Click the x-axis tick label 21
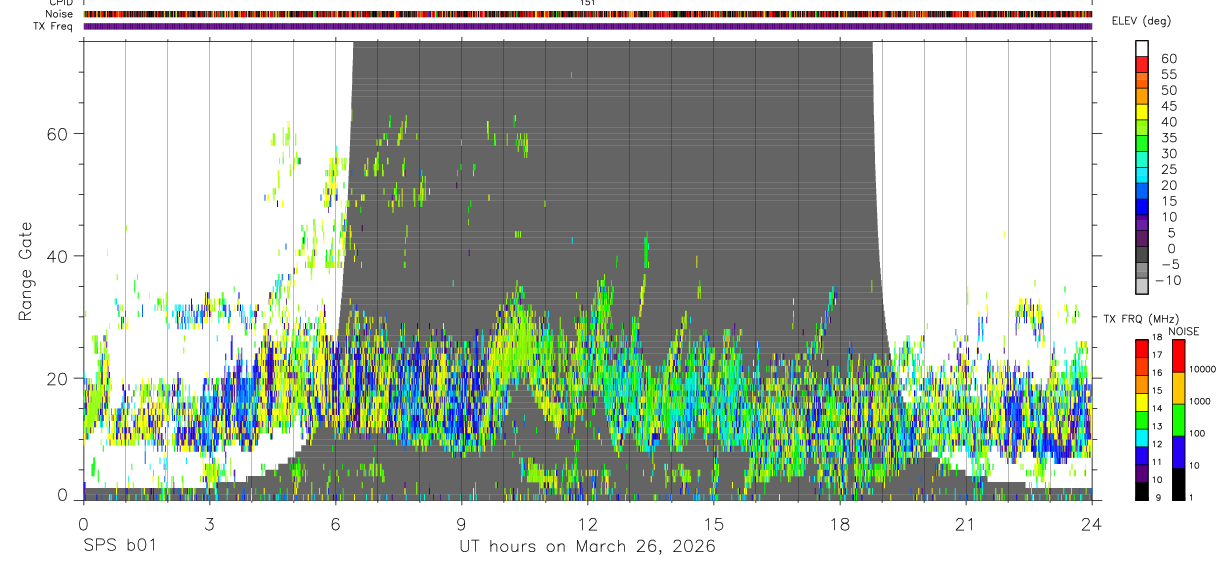1228x567 pixels. pos(965,524)
